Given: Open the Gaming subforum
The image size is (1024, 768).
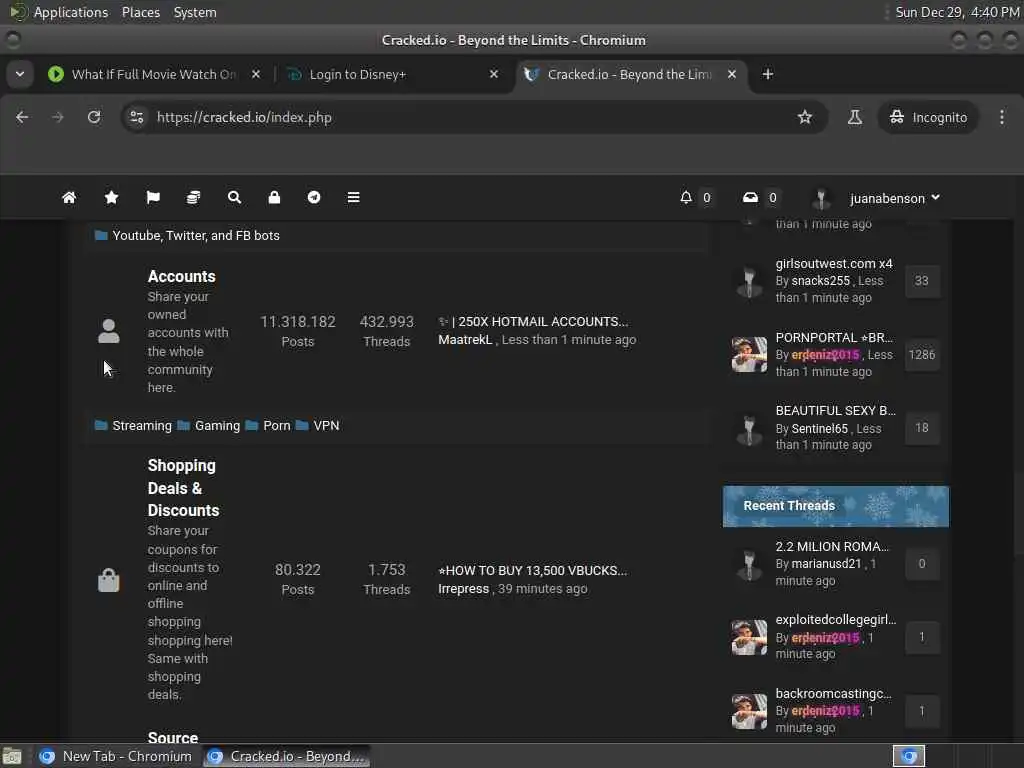Looking at the screenshot, I should point(217,425).
